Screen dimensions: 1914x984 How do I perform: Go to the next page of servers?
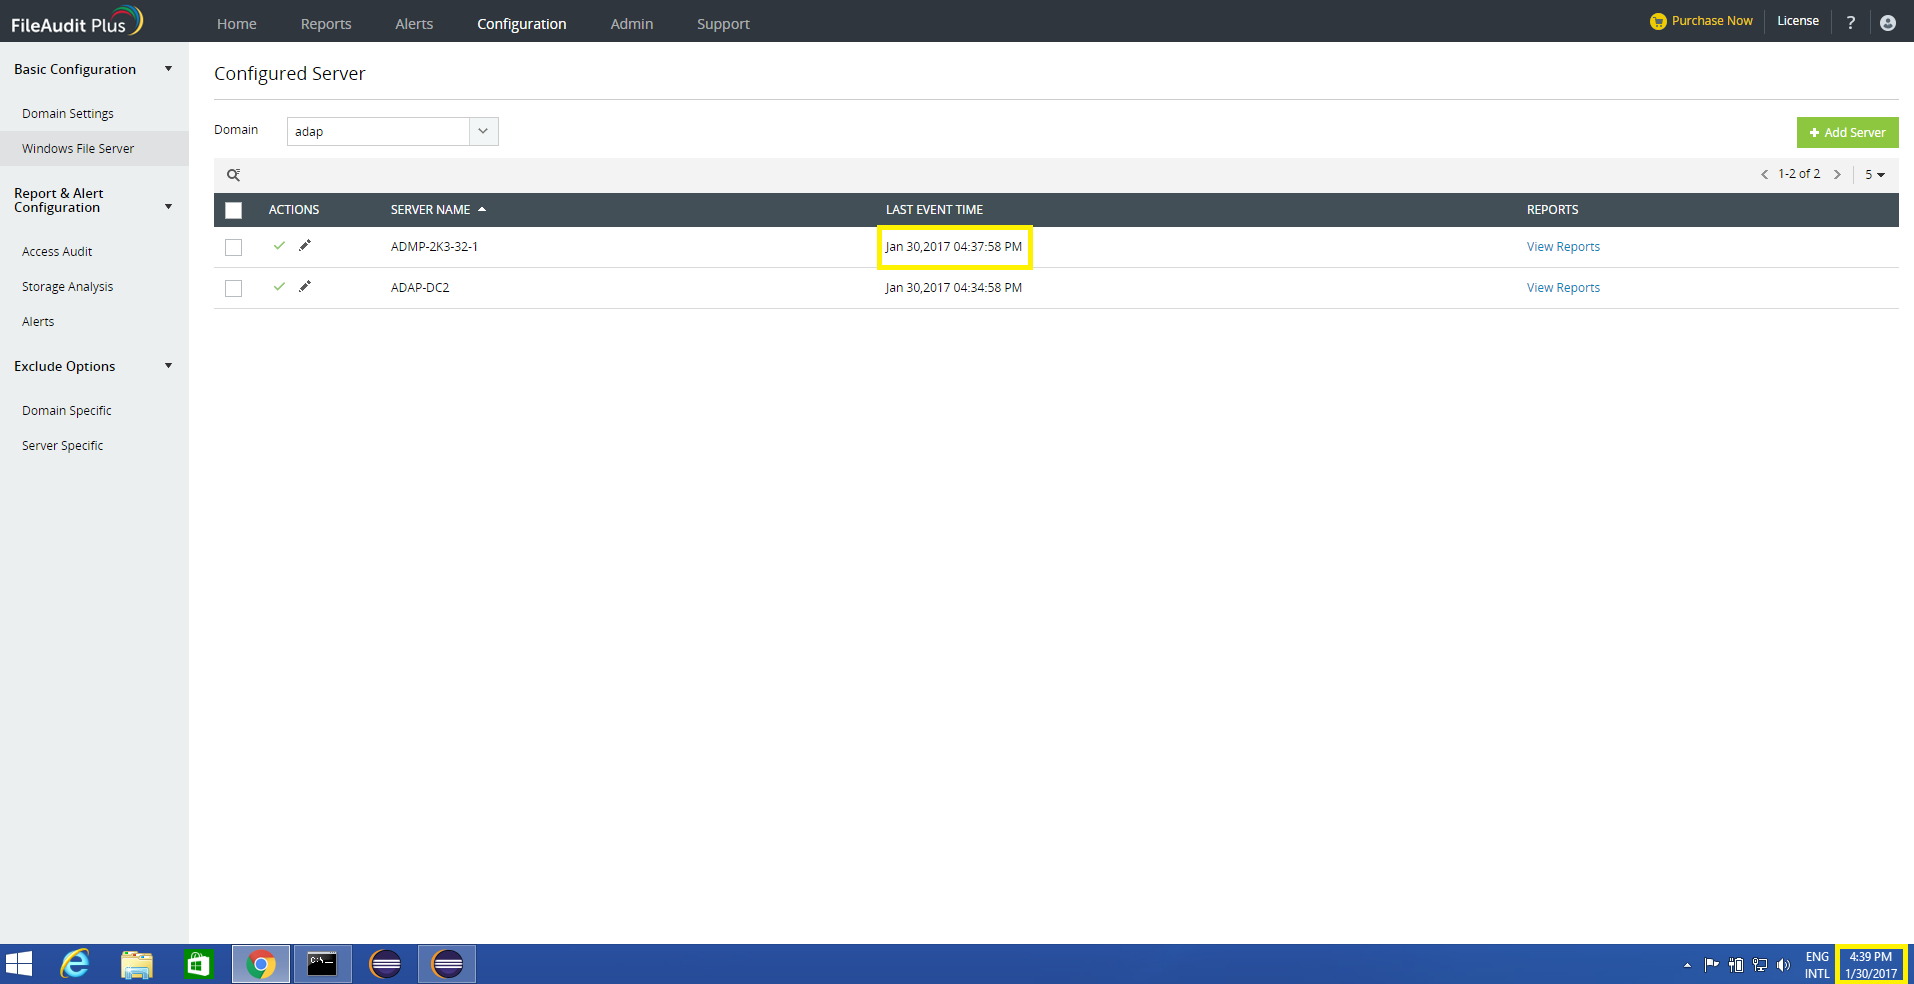point(1837,174)
